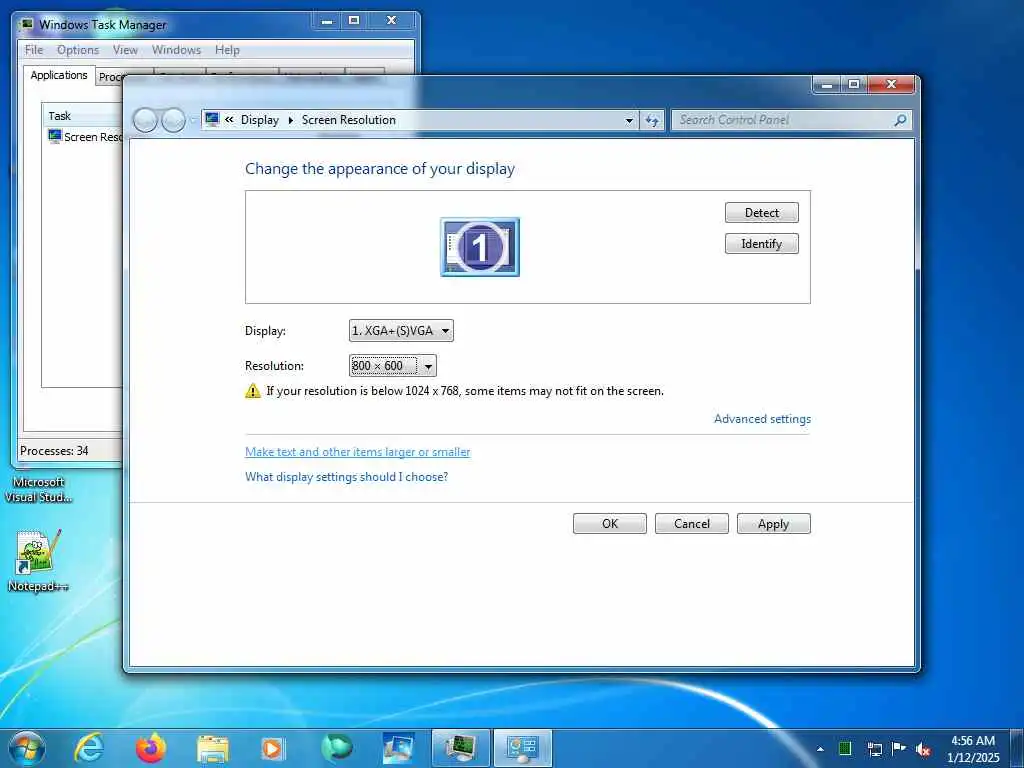Screen dimensions: 1024x768
Task: Click the Apply button
Action: 773,524
